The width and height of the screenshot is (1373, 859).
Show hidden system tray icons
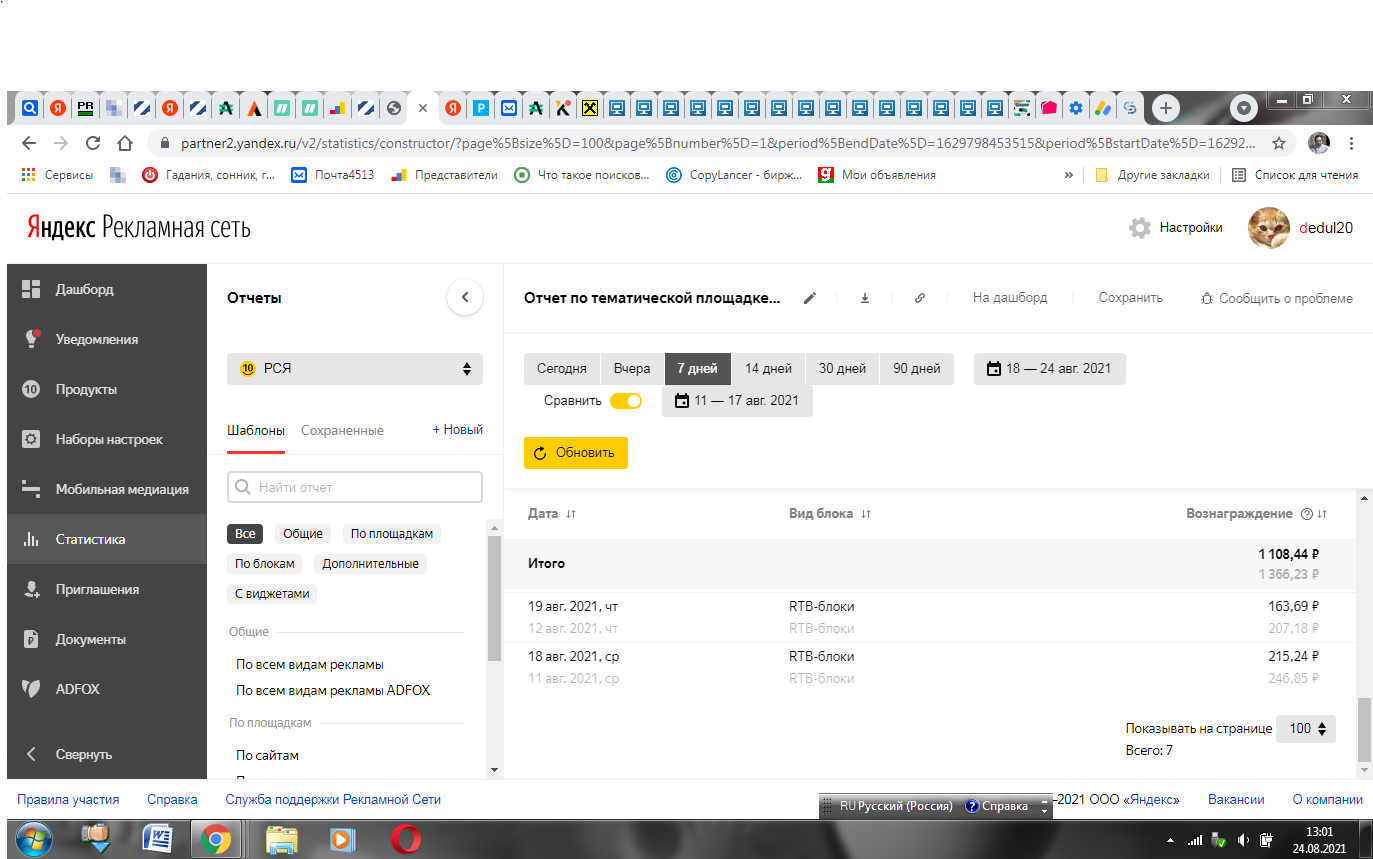coord(1170,840)
